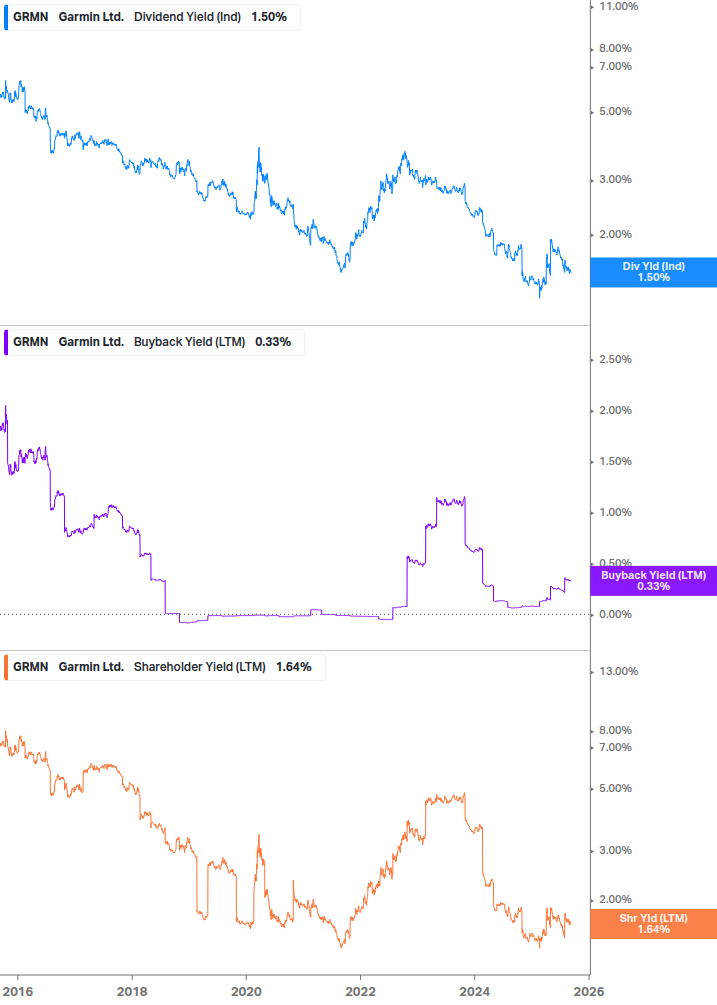Click the 1.64% value in Shareholder Yield legend
717x1005 pixels.
click(293, 667)
